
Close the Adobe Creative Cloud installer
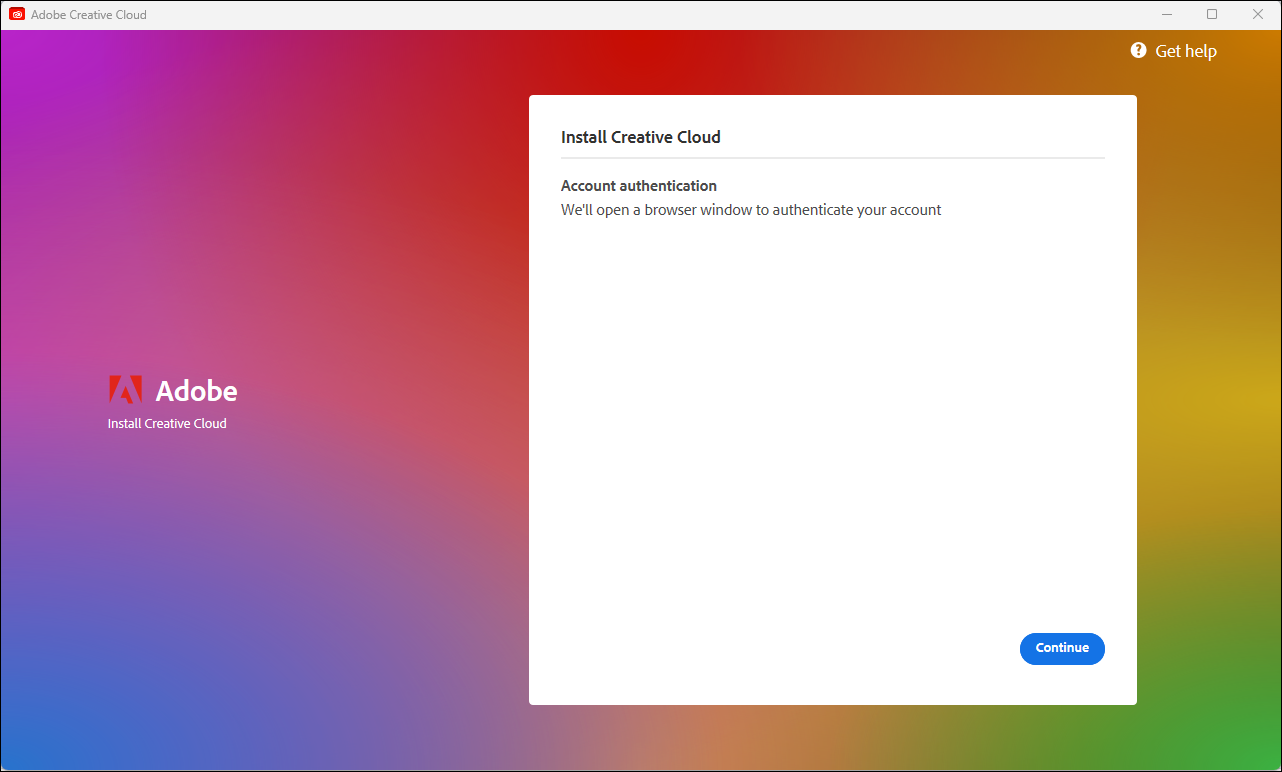[x=1257, y=14]
